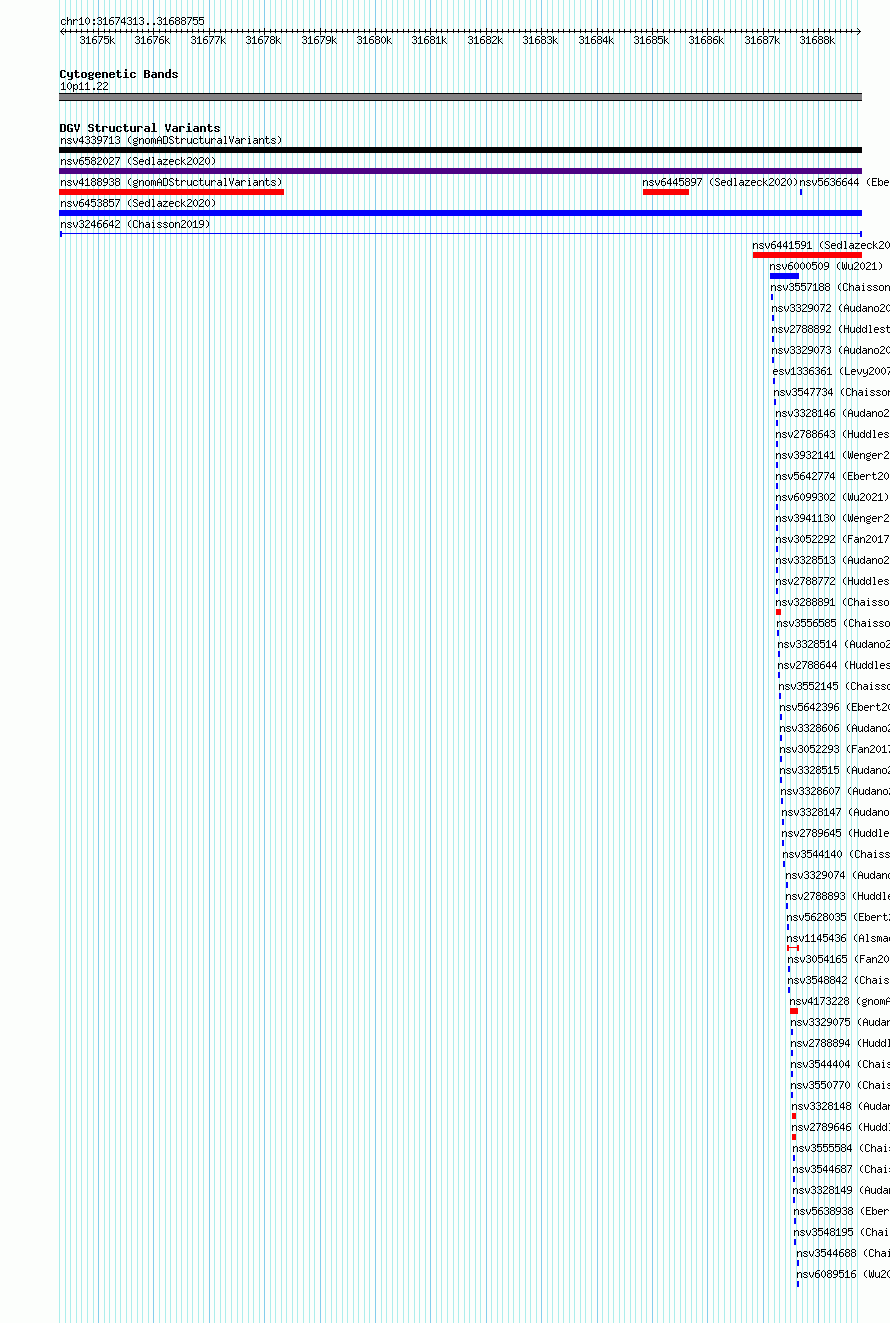Select nsv3052293 Fan2017 variant
The width and height of the screenshot is (890, 1323).
pyautogui.click(x=835, y=749)
